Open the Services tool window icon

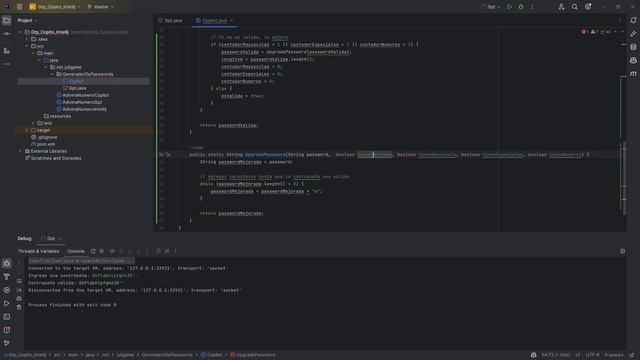[x=7, y=290]
